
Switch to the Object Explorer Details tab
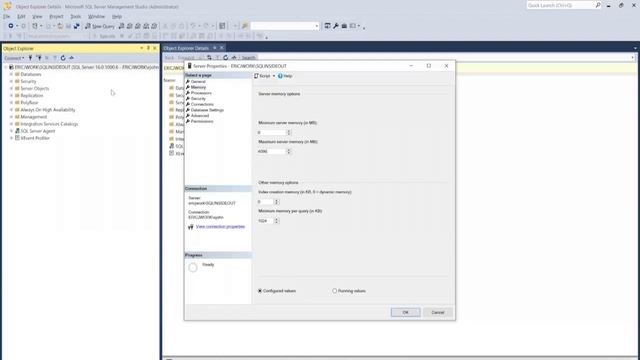[186, 48]
